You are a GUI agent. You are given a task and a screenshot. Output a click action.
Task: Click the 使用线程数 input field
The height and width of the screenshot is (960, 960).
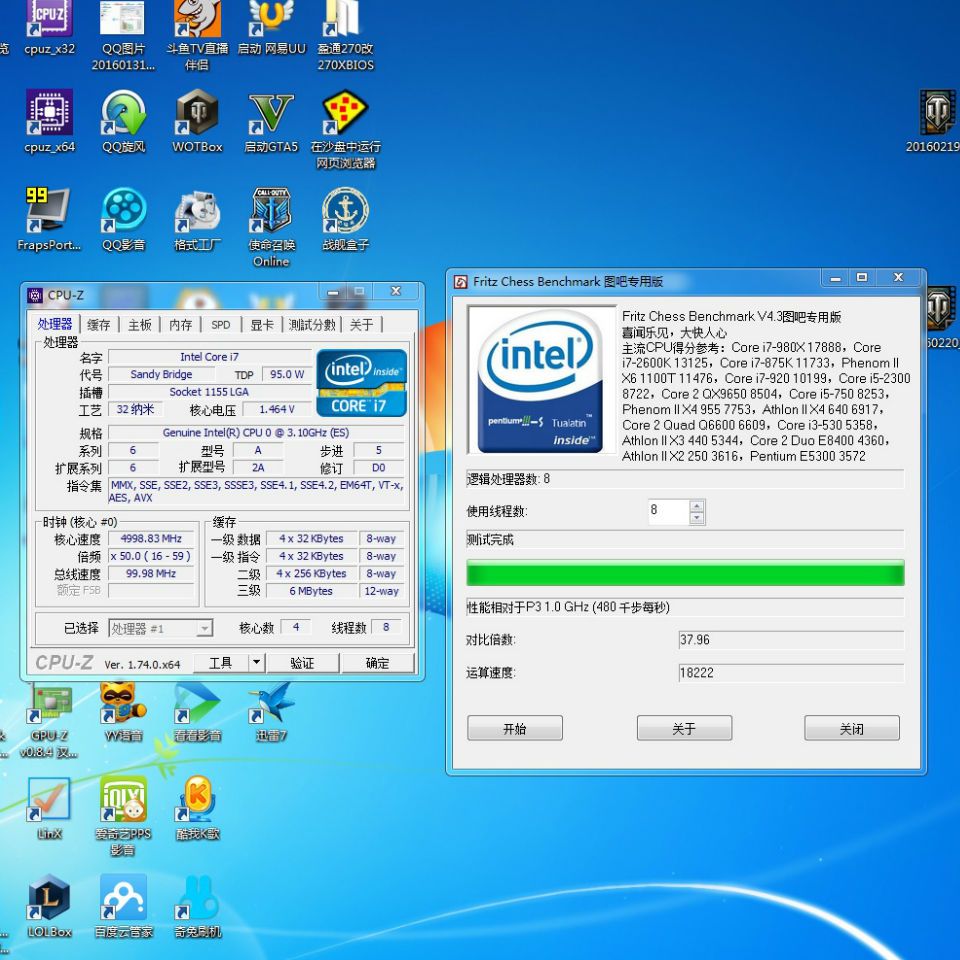668,511
